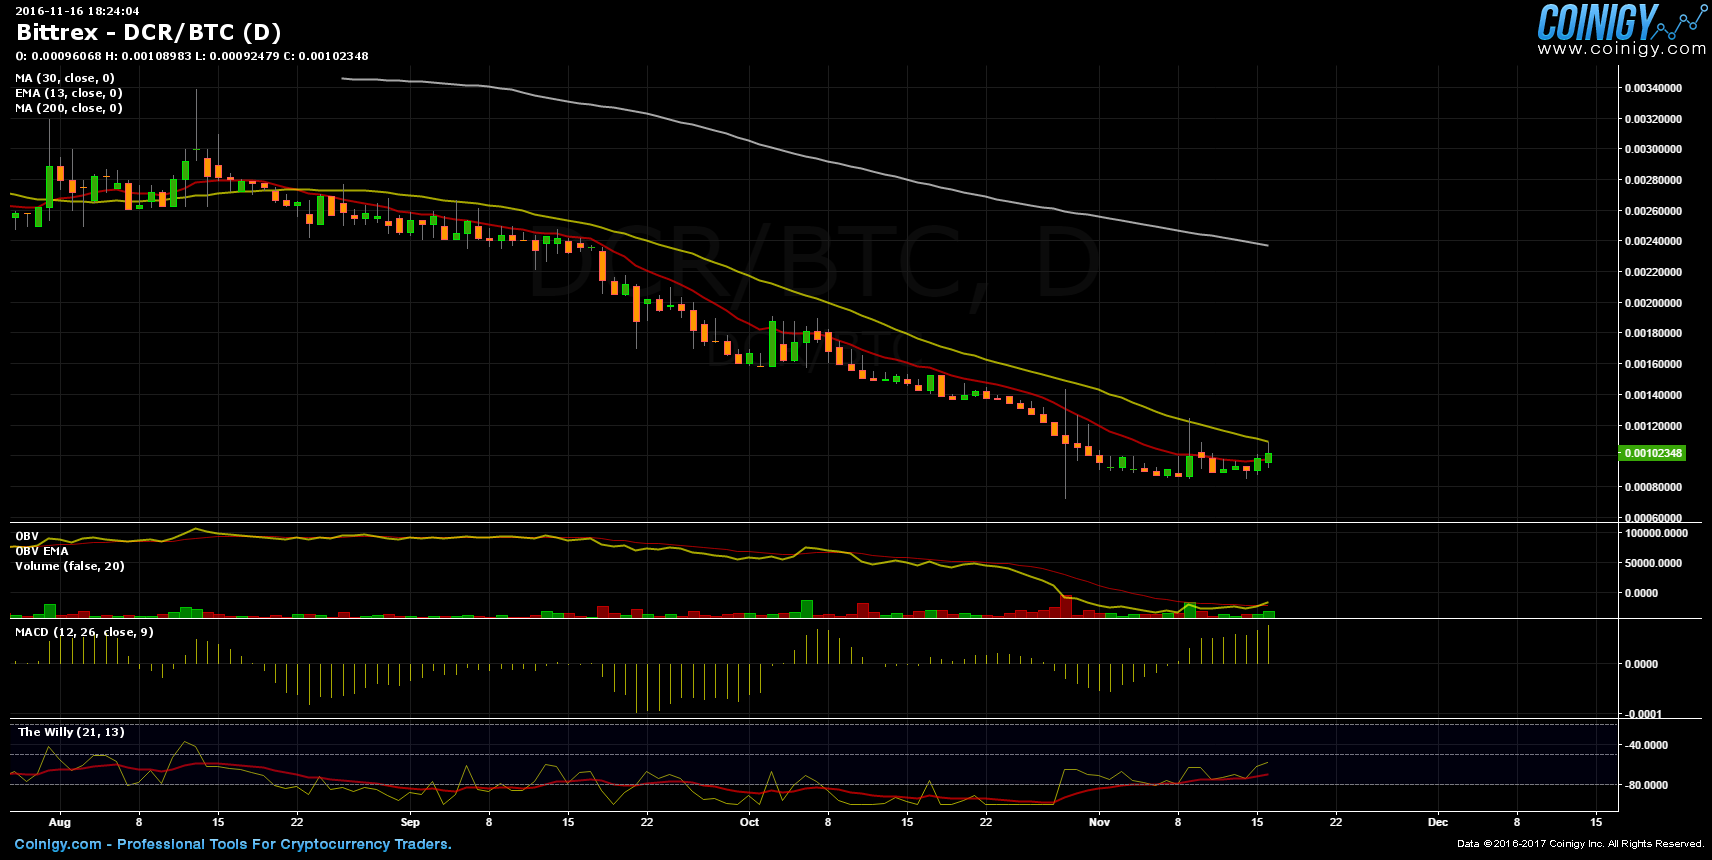
Task: Click the 0.00300000 price axis label
Action: tap(1653, 149)
